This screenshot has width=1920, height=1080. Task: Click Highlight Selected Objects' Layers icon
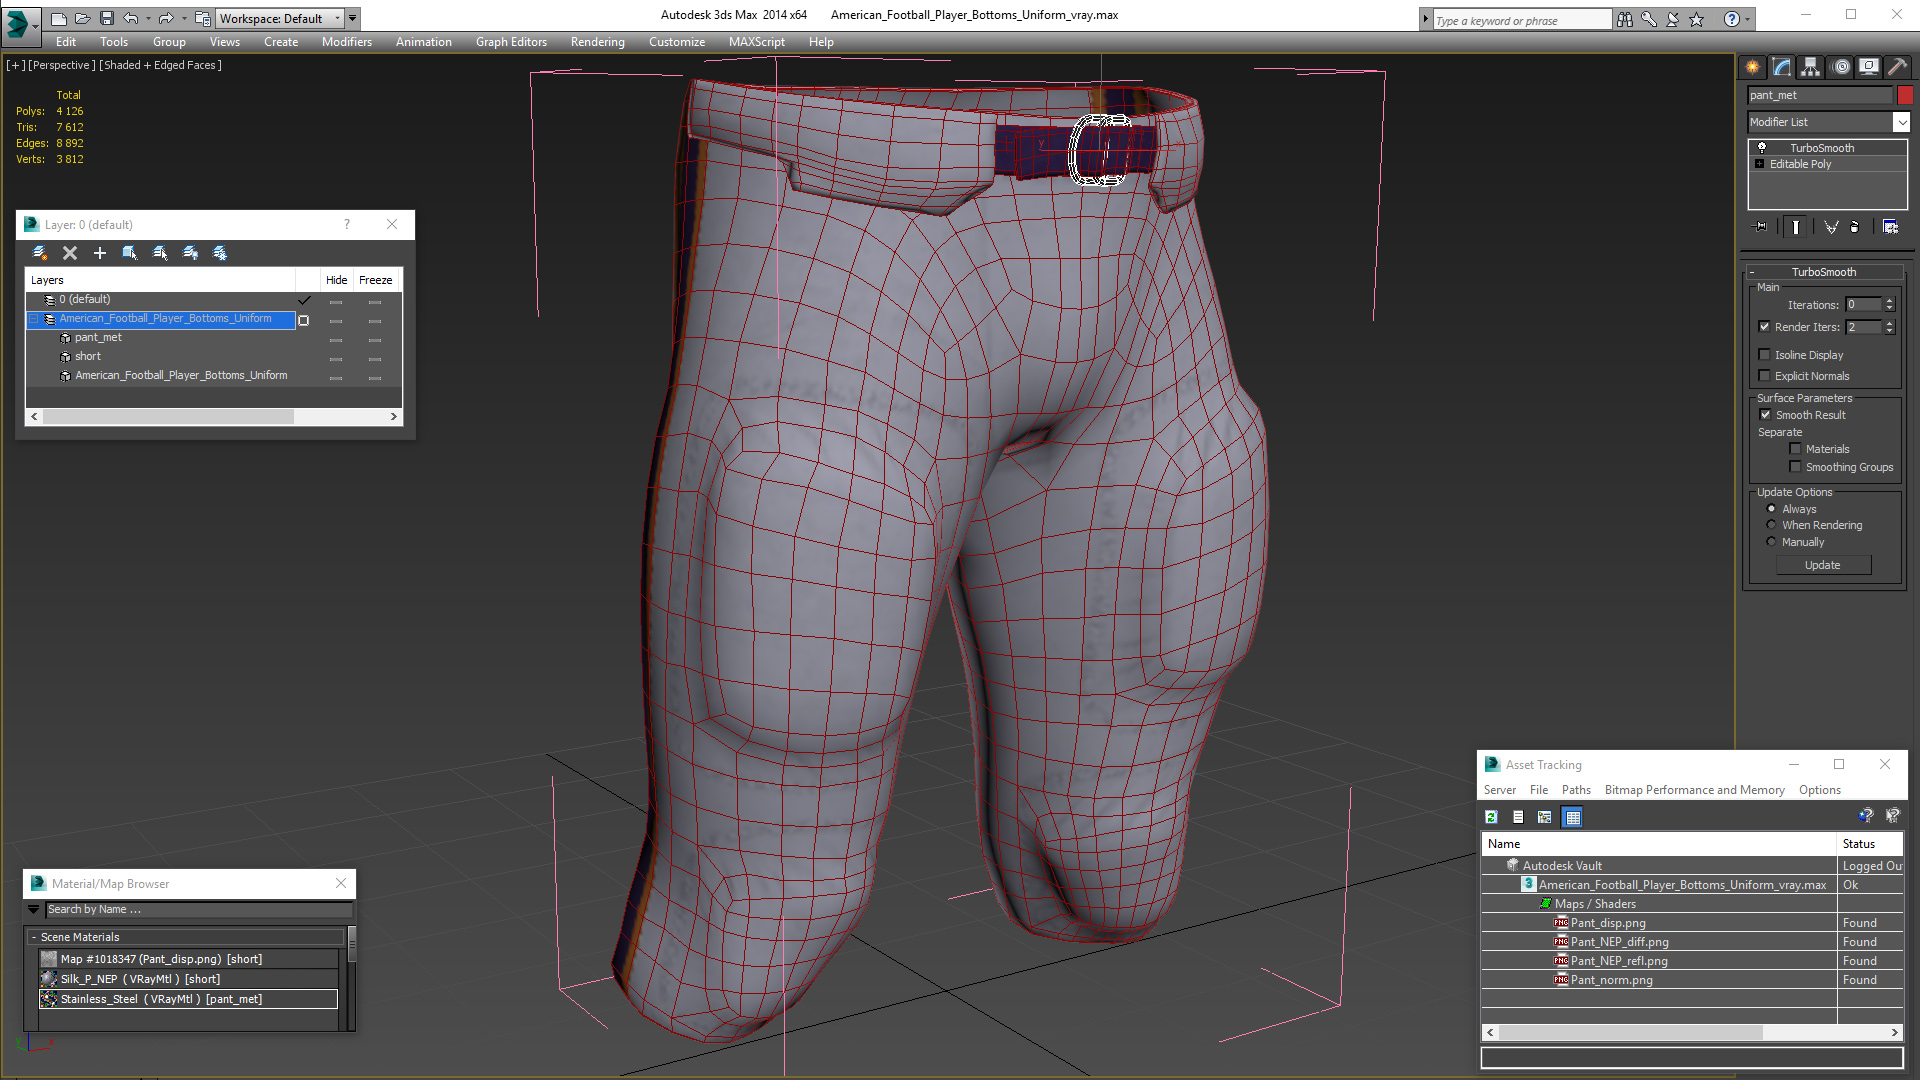pos(160,253)
